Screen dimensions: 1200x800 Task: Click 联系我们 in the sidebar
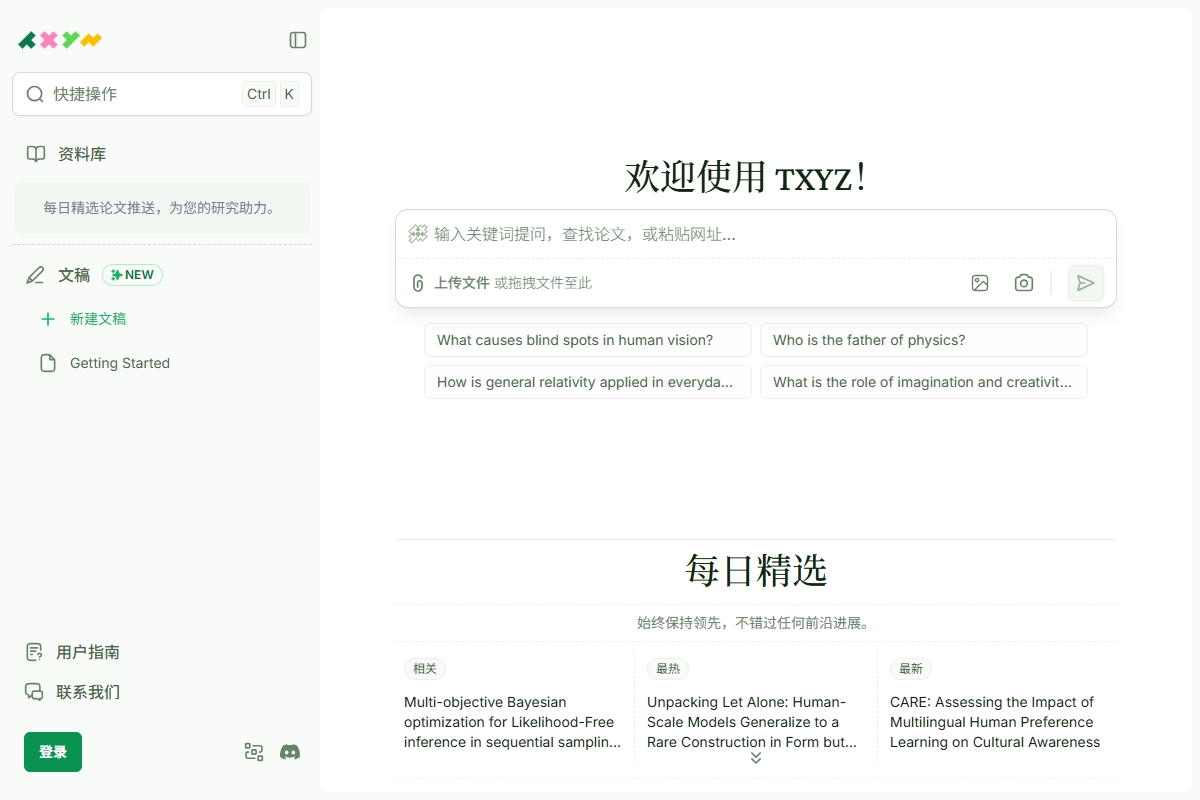[87, 691]
